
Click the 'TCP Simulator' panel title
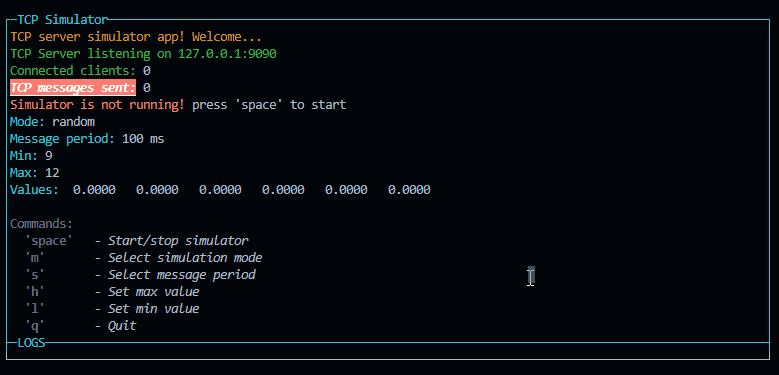pos(62,20)
